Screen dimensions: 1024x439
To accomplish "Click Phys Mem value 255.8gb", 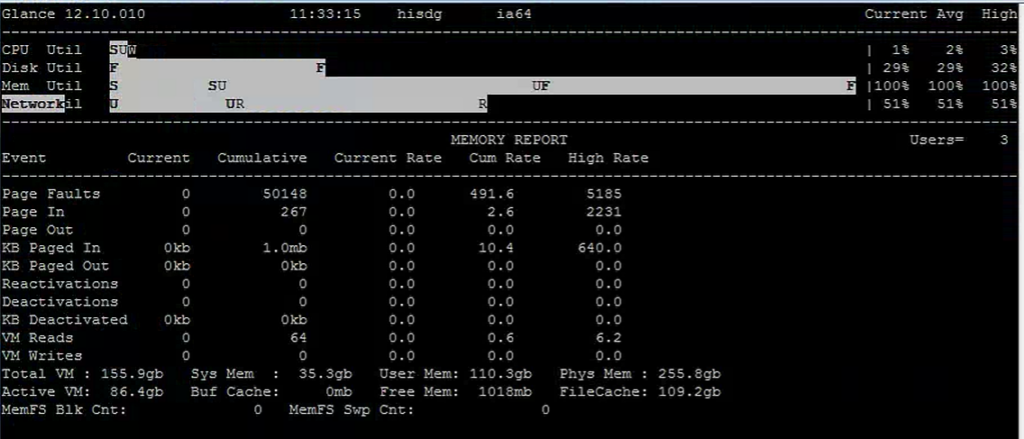I will 690,374.
